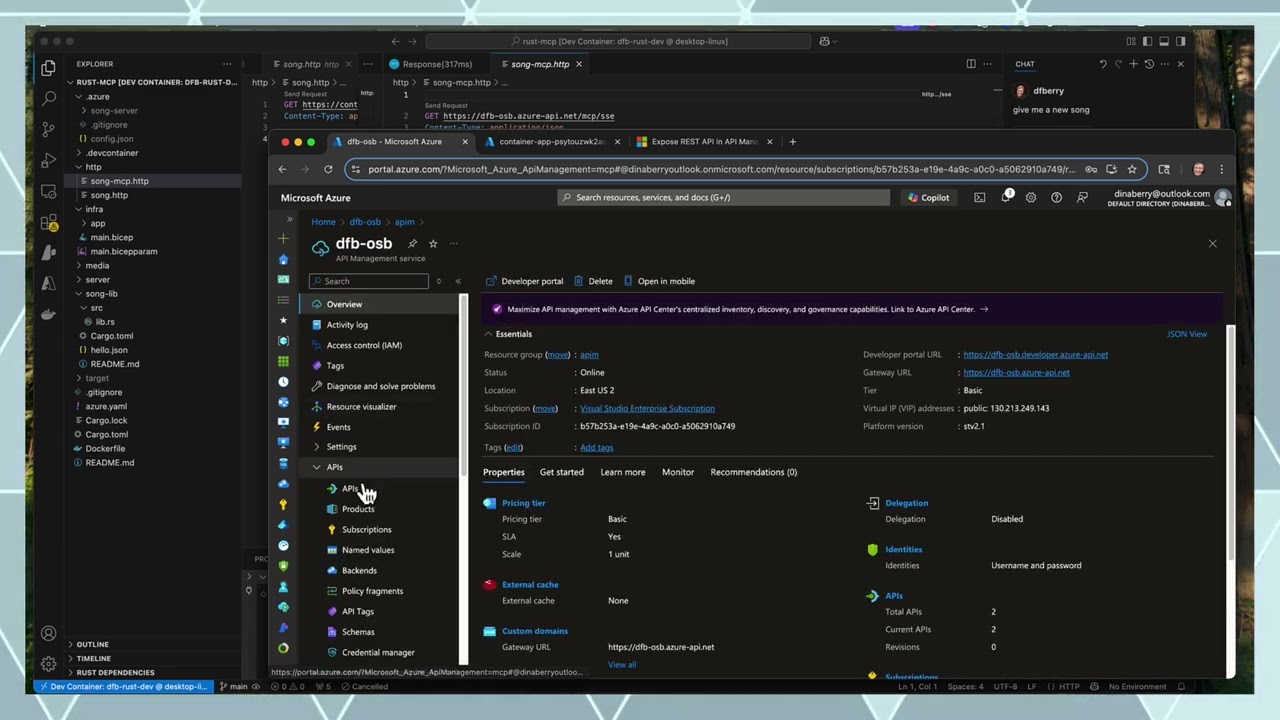Open more options ellipsis beside dfb-osb title
1280x720 pixels.
[453, 243]
